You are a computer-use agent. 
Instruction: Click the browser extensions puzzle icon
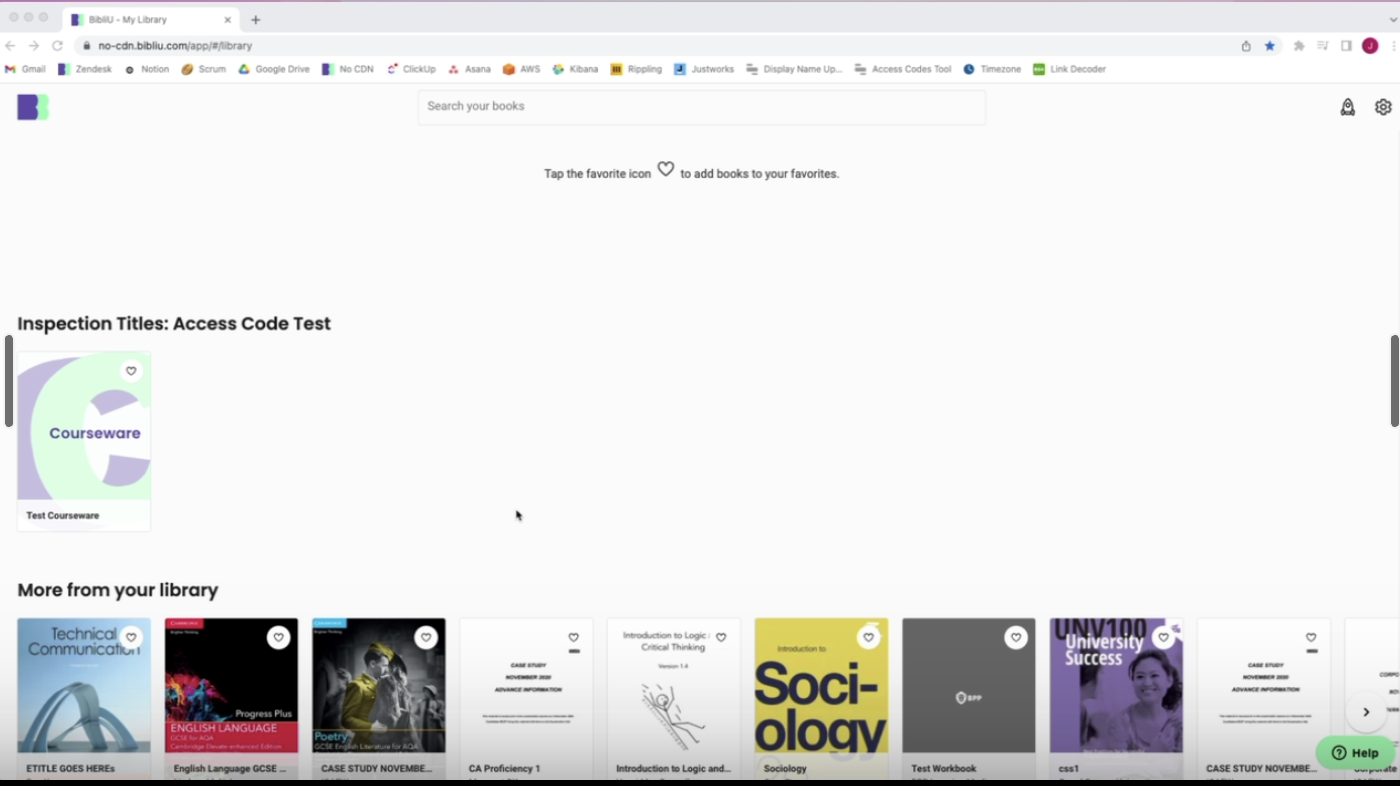click(x=1298, y=45)
